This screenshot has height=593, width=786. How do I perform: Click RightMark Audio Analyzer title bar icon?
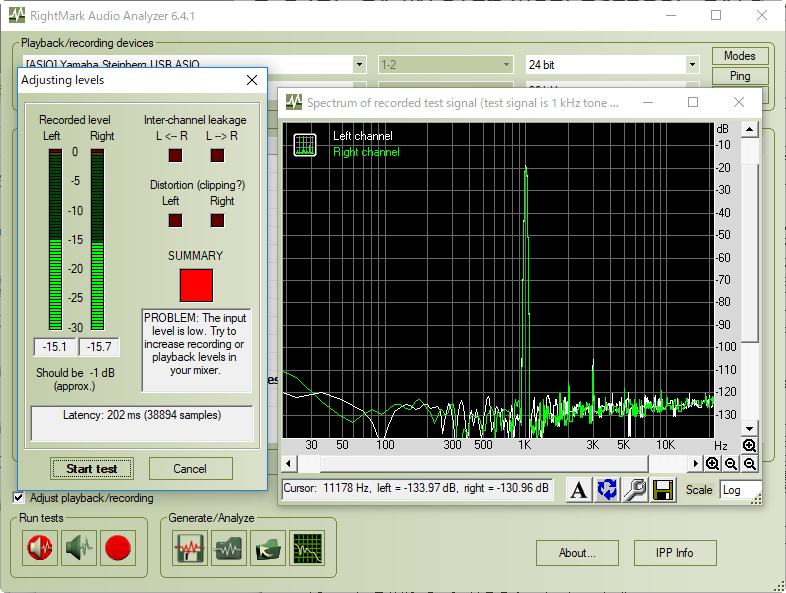point(17,15)
